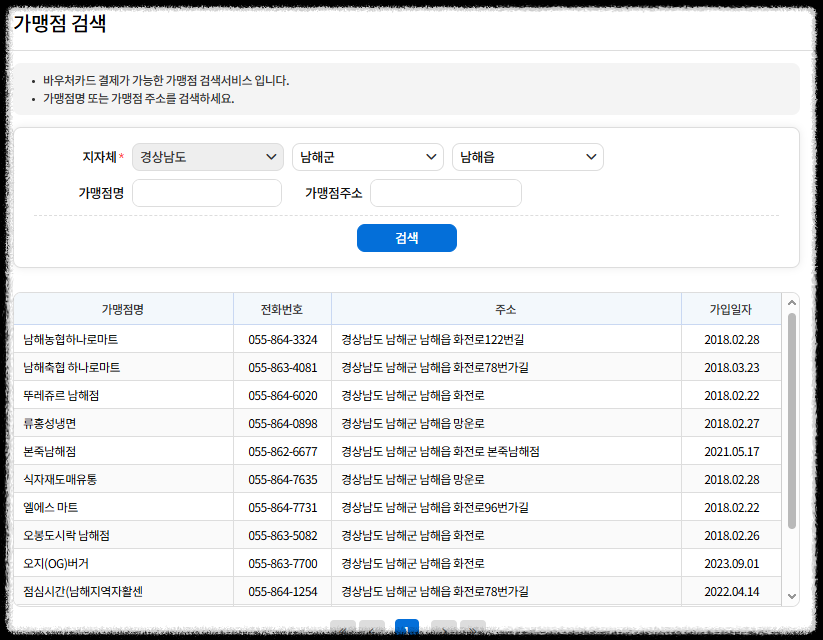Select the 뚜레쥬르 남해점 row name
Viewport: 823px width, 640px height.
[61, 395]
